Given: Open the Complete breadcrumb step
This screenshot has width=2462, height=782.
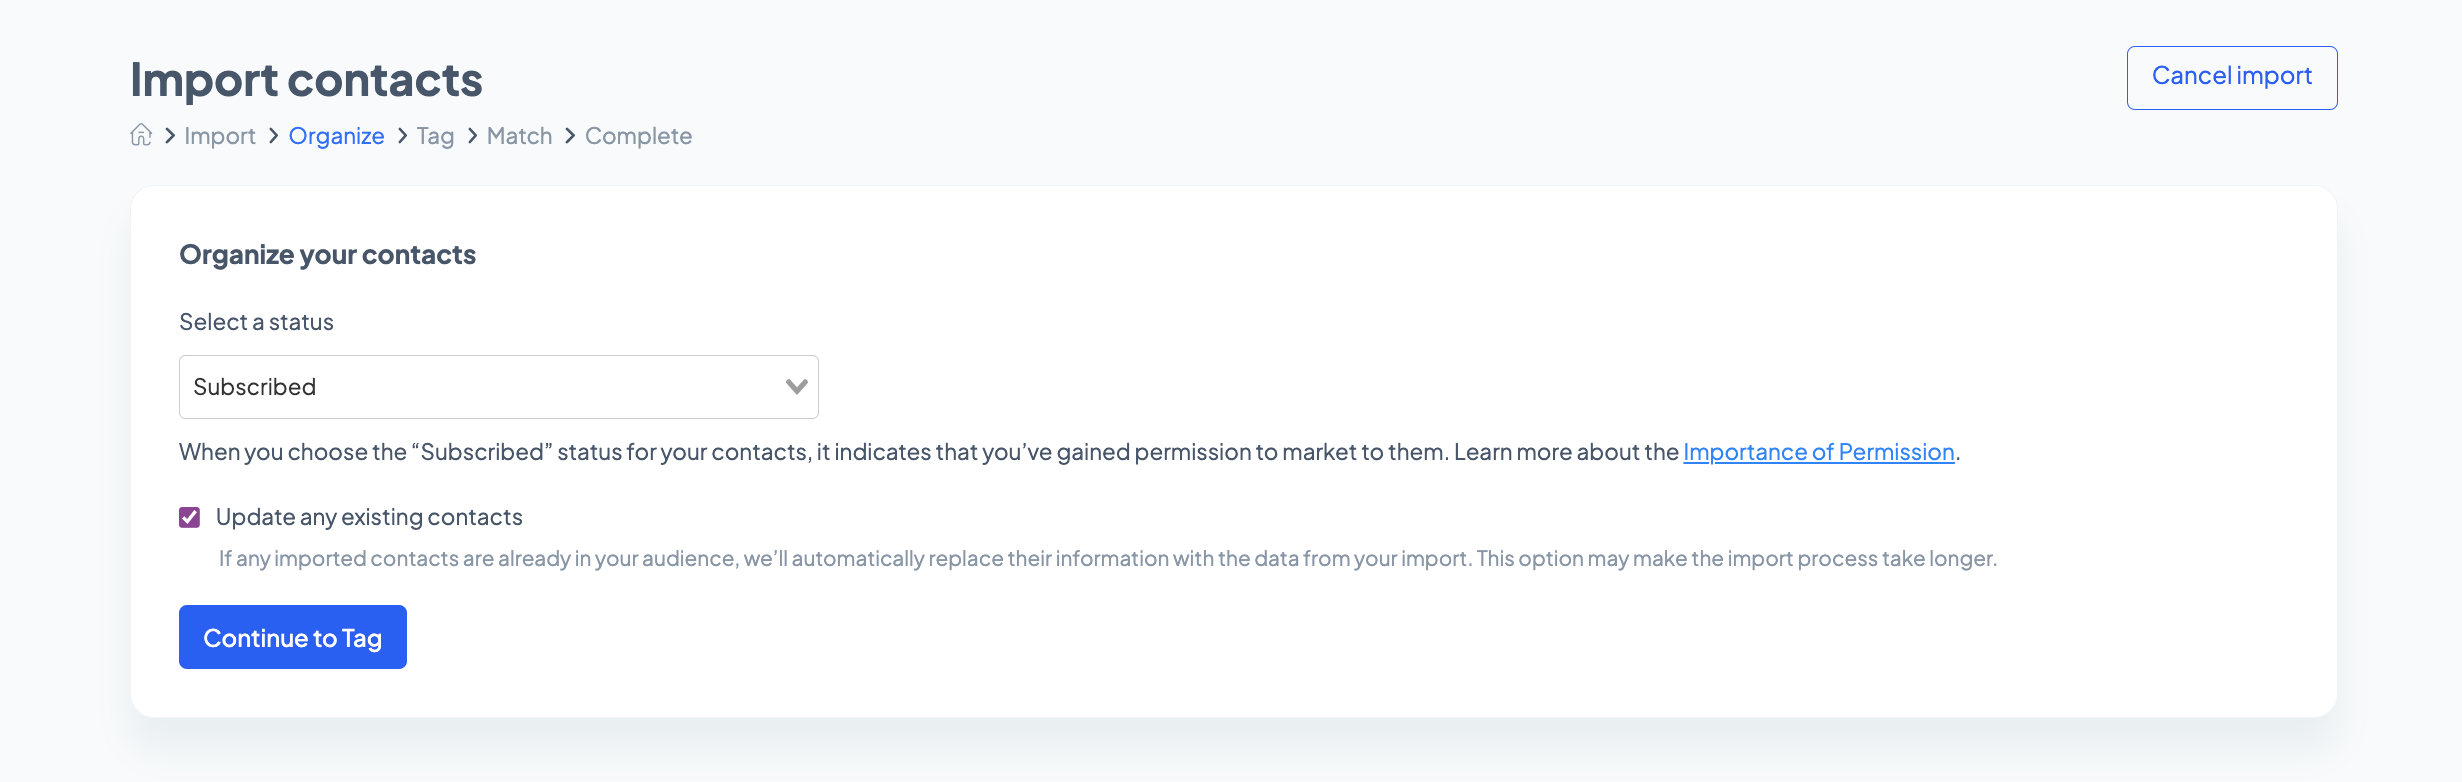Looking at the screenshot, I should 638,136.
